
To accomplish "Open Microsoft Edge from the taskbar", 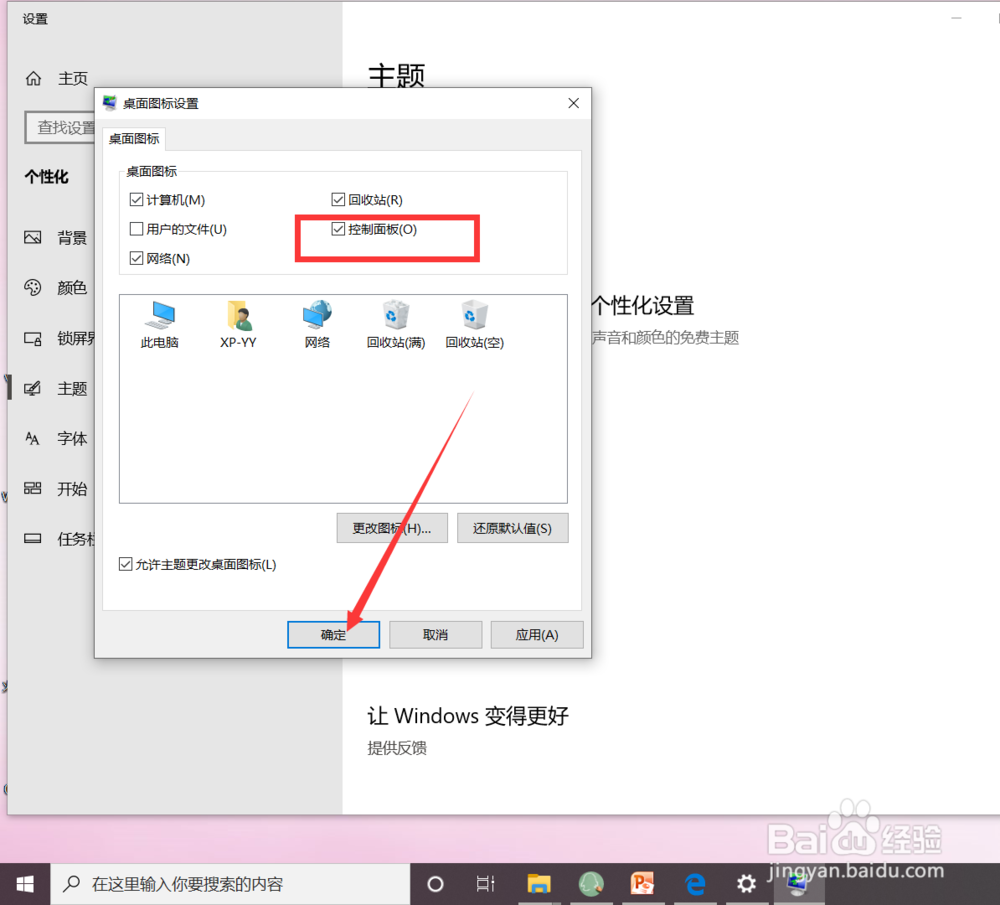I will click(x=695, y=884).
